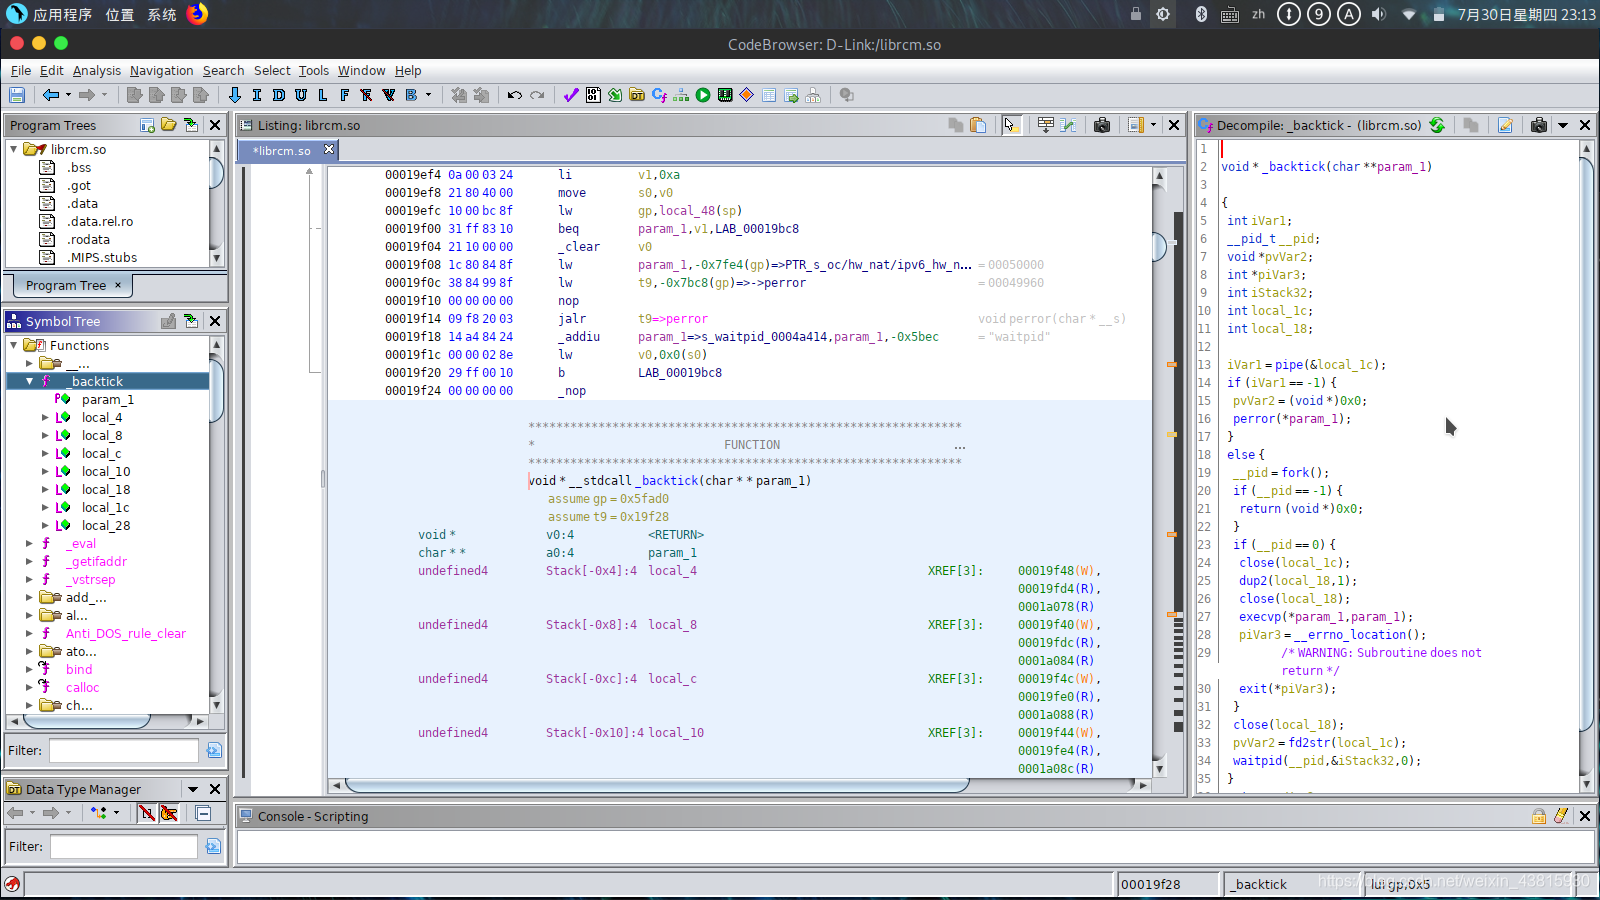Click the listing vertical scrollbar thumb

coord(1160,246)
